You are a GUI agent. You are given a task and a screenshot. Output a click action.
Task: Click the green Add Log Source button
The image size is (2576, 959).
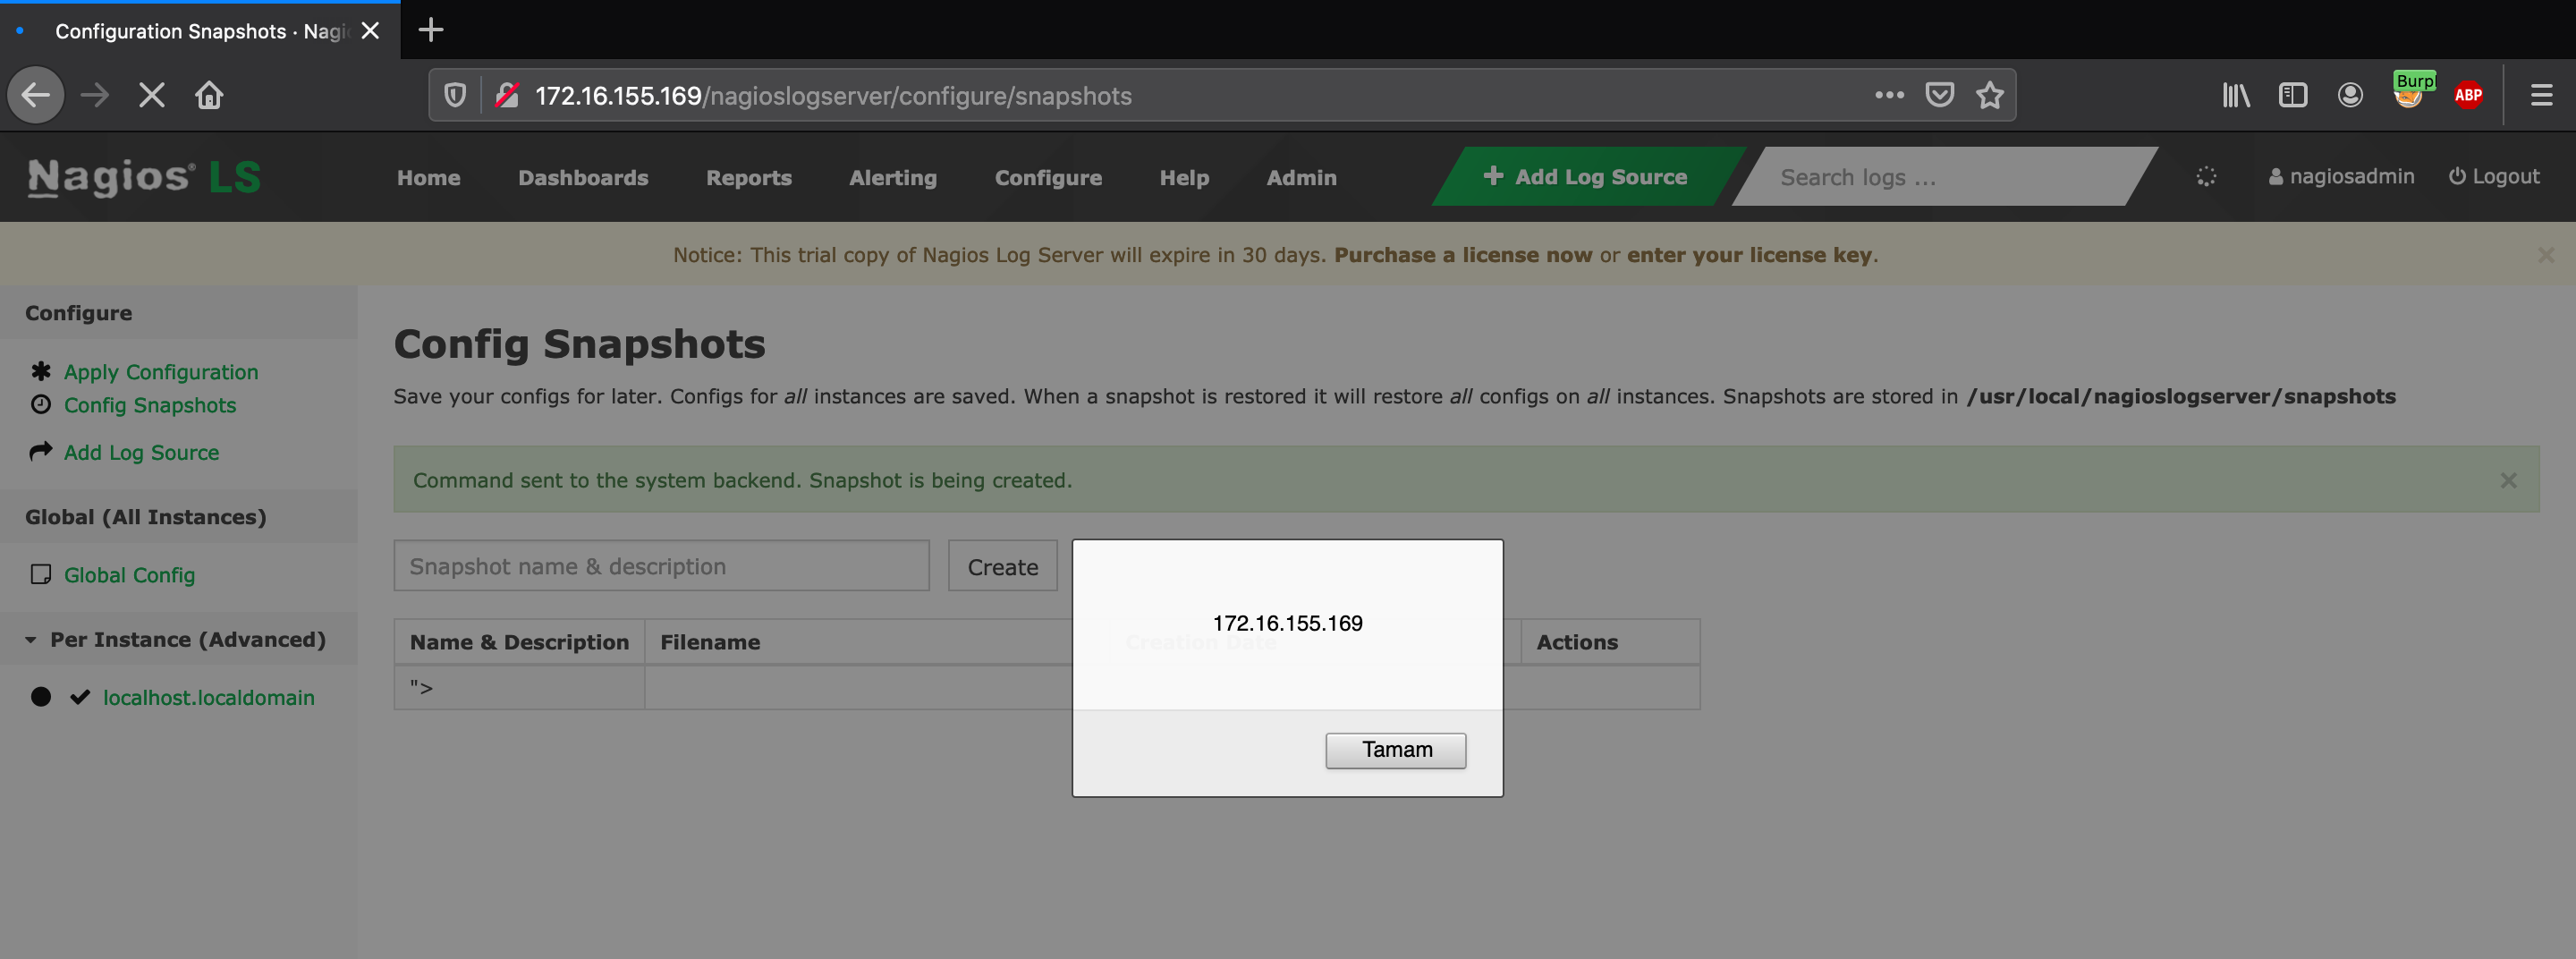[x=1587, y=176]
